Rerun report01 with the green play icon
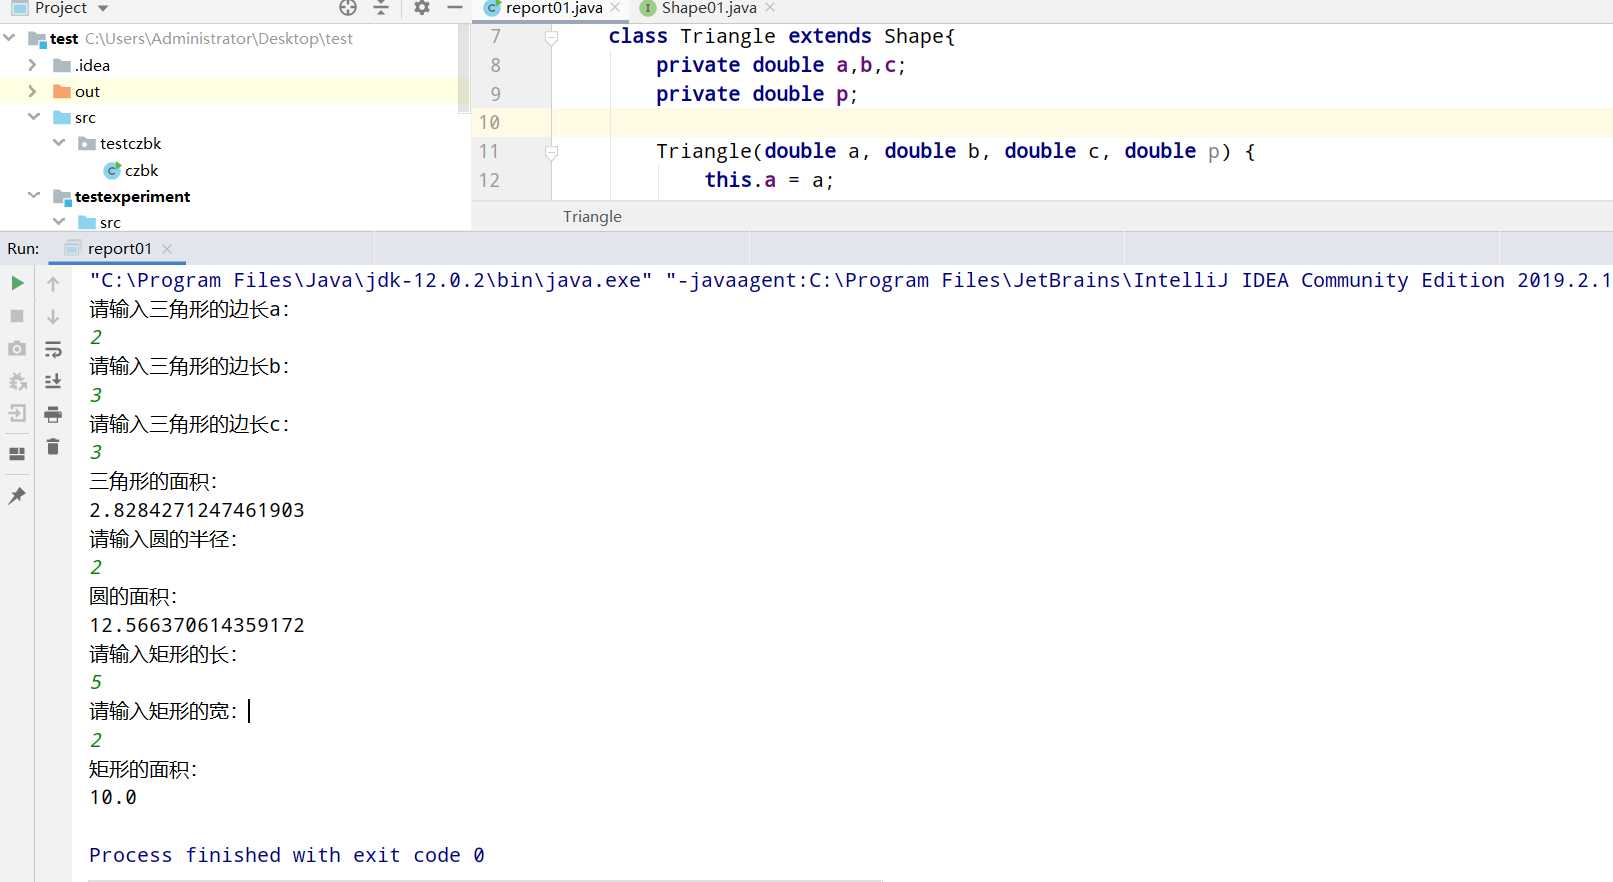The image size is (1613, 882). click(17, 283)
